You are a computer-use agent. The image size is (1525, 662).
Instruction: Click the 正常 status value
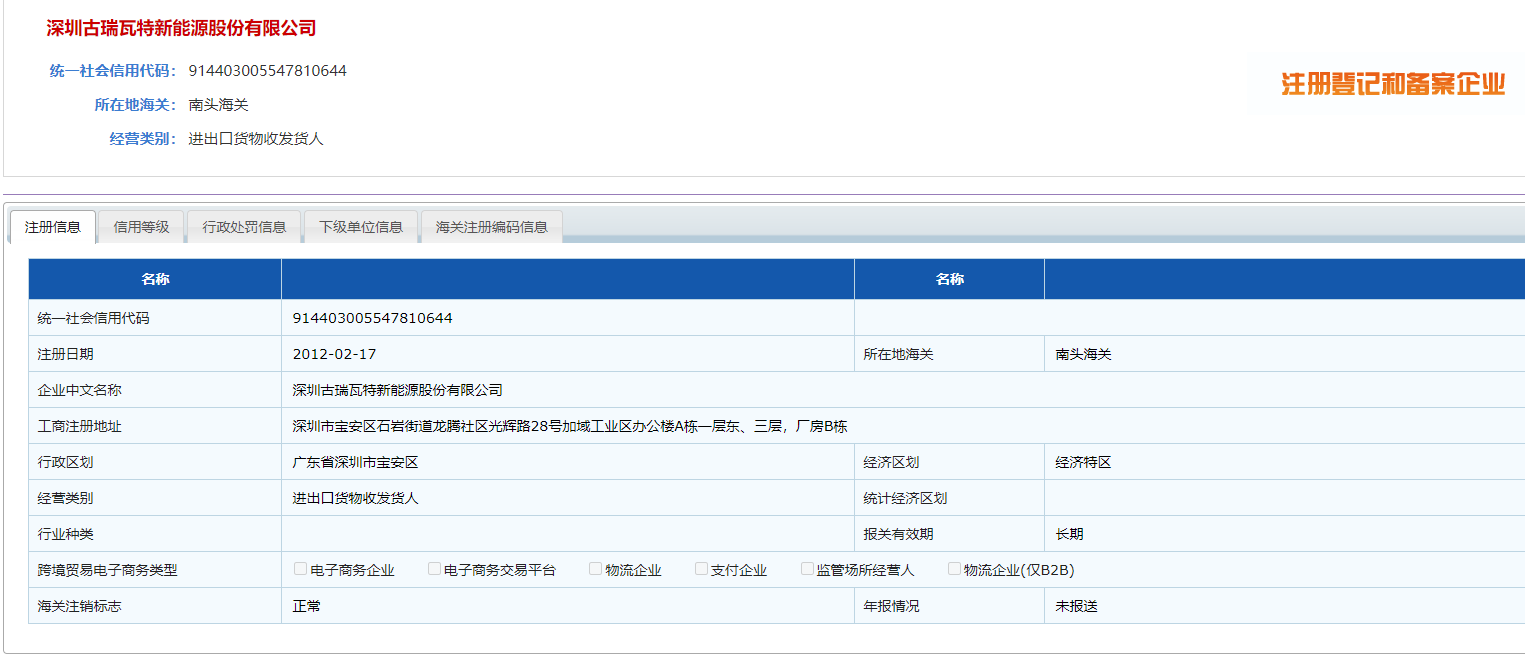point(306,606)
